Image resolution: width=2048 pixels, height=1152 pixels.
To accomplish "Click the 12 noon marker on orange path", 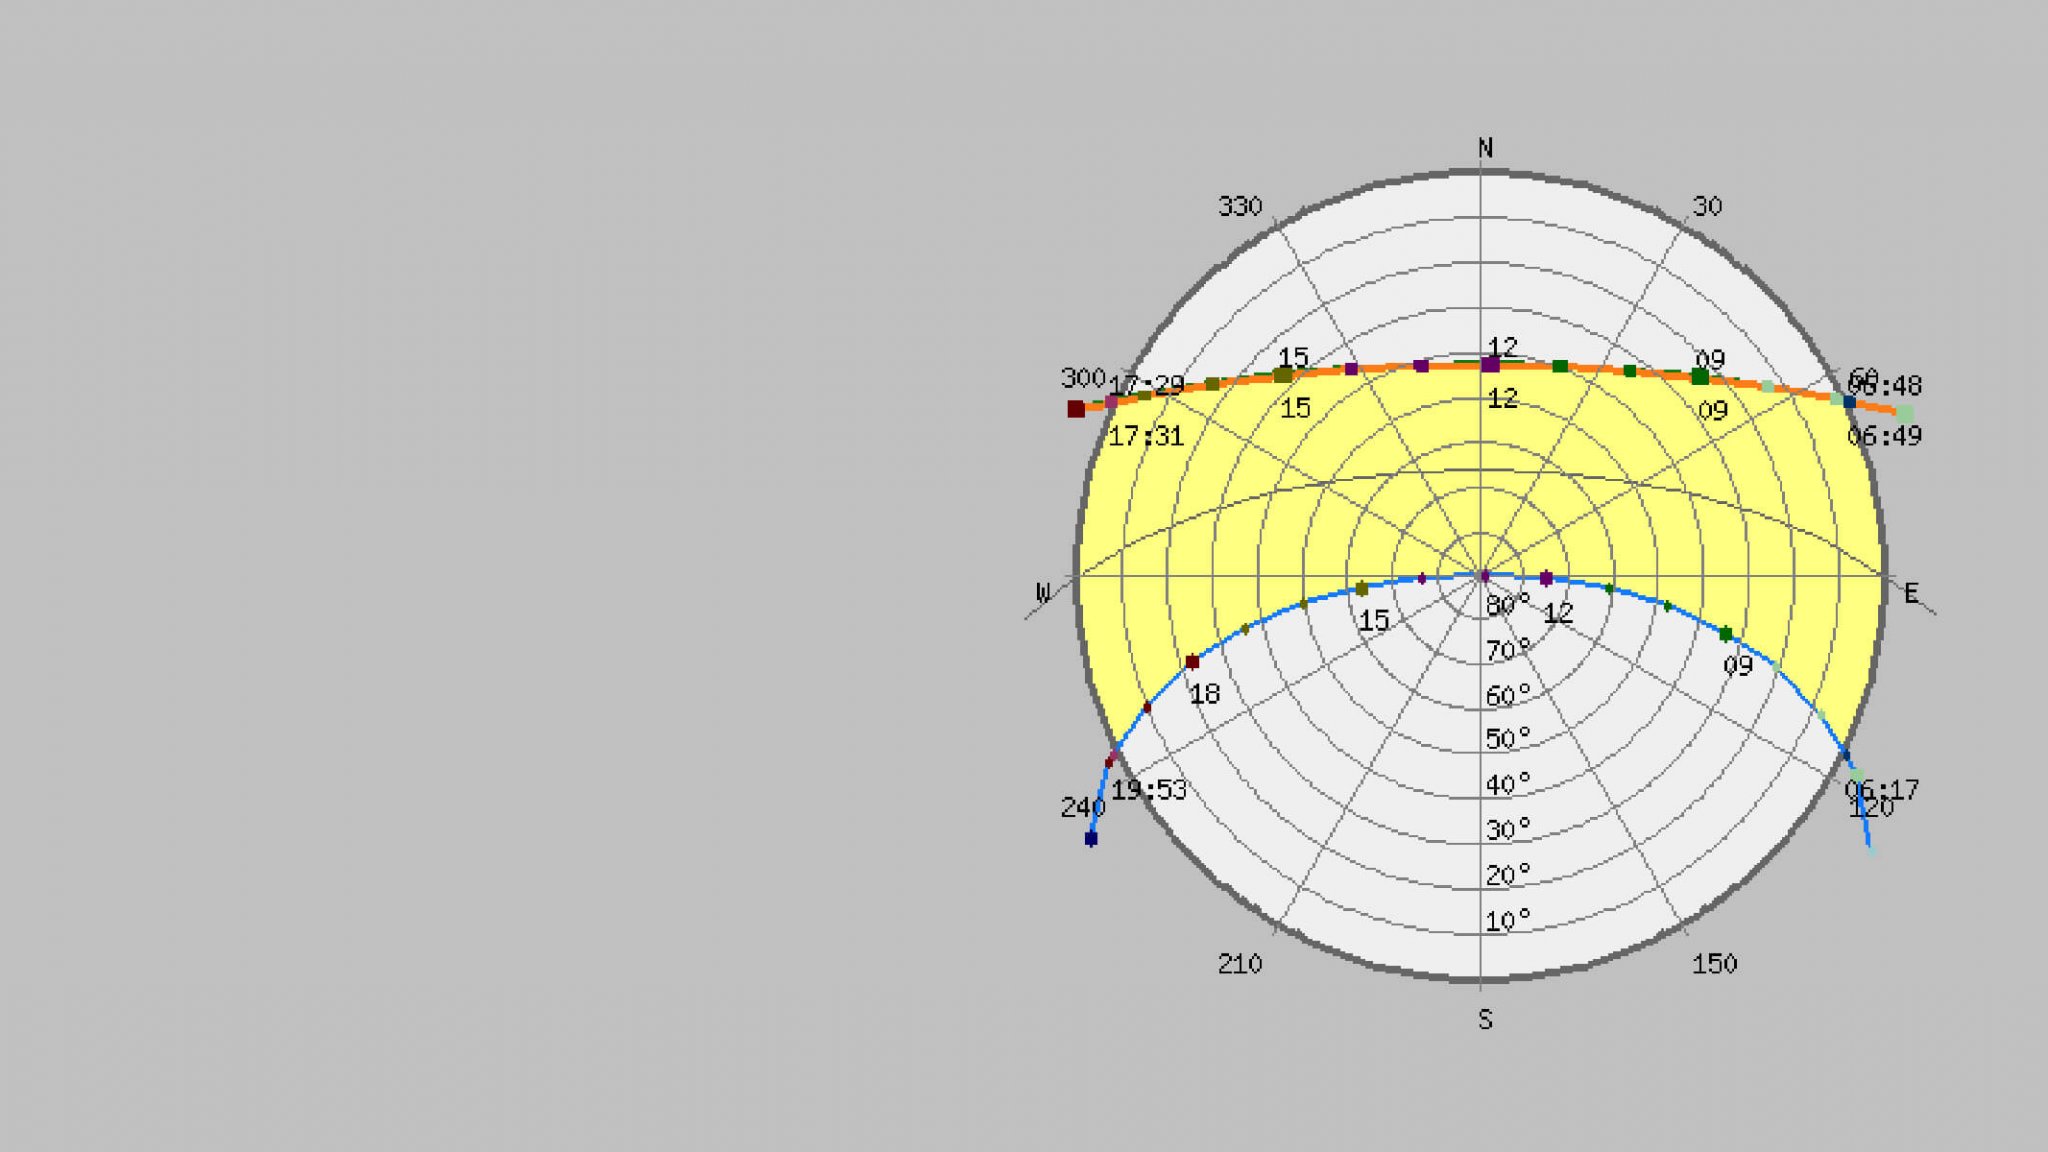I will pos(1490,364).
